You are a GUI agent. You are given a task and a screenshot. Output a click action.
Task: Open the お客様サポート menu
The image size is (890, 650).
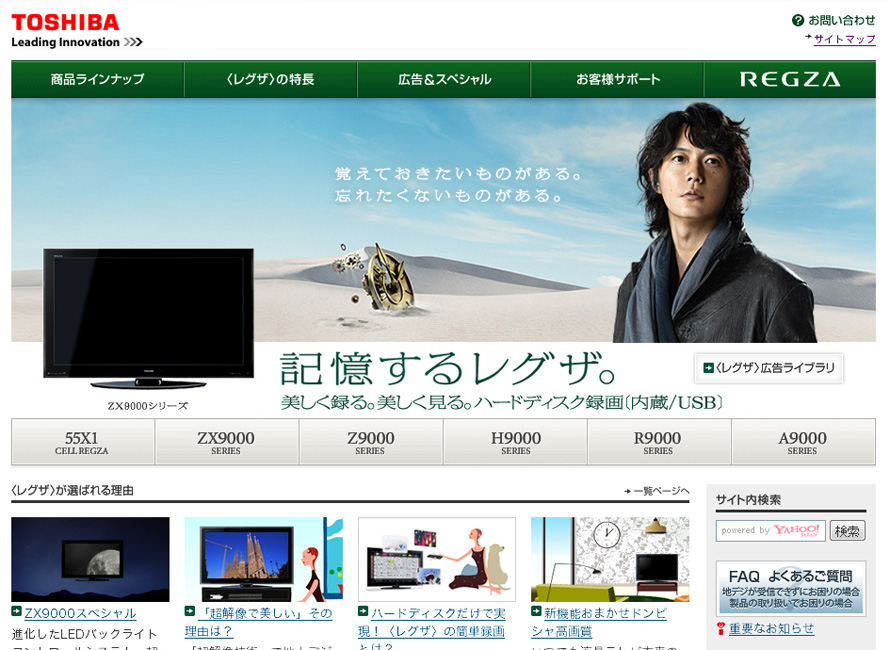(x=617, y=79)
